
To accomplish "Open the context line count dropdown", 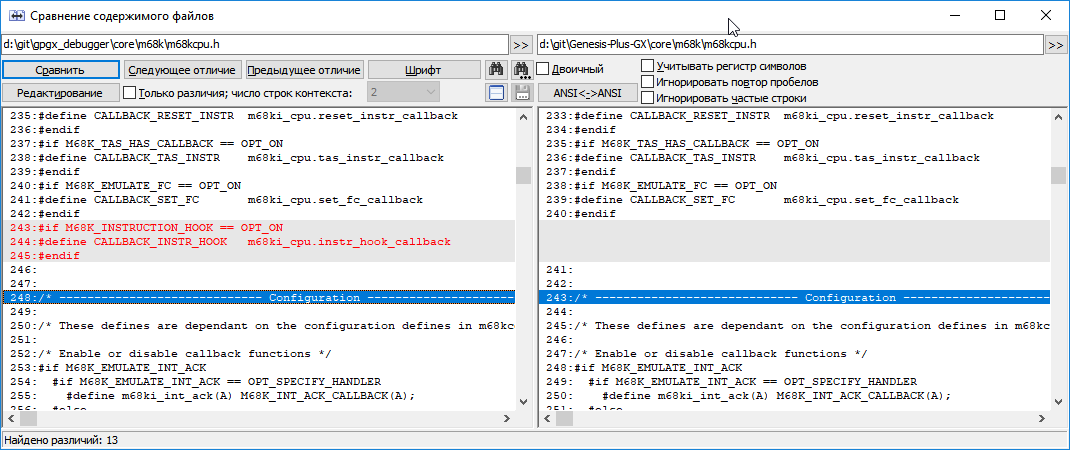I will click(403, 92).
